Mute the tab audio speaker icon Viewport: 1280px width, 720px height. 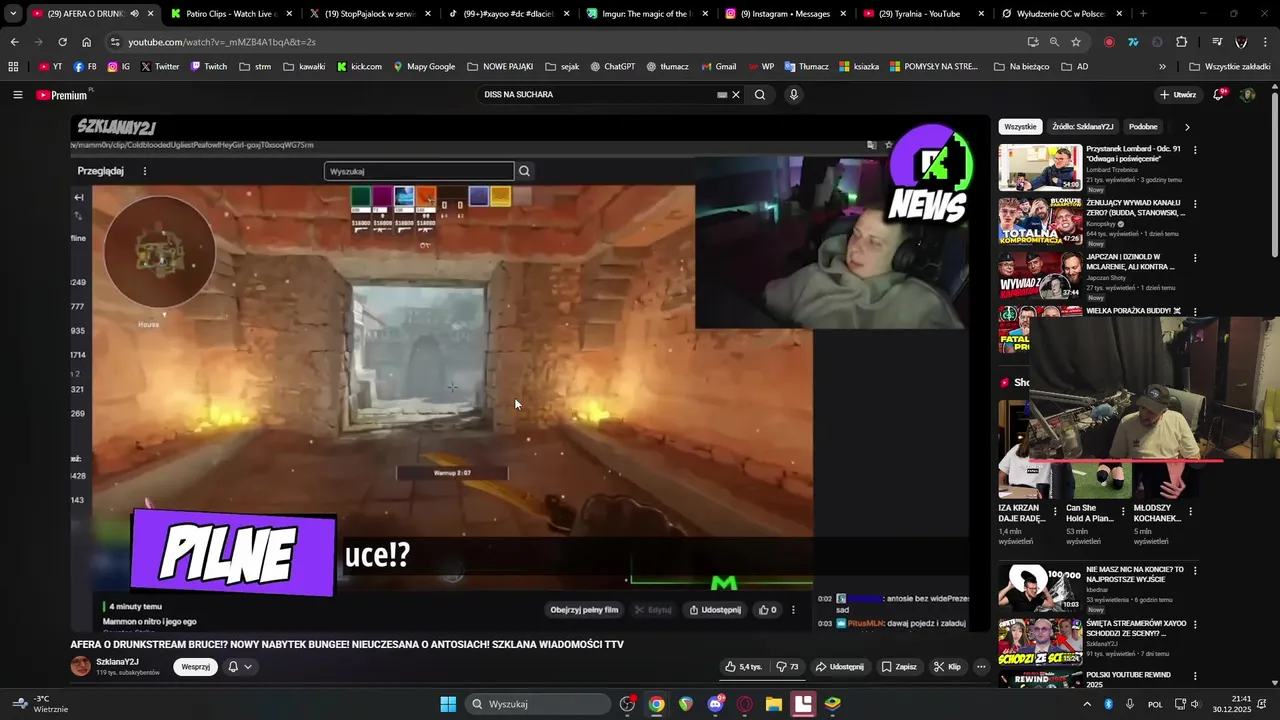134,14
